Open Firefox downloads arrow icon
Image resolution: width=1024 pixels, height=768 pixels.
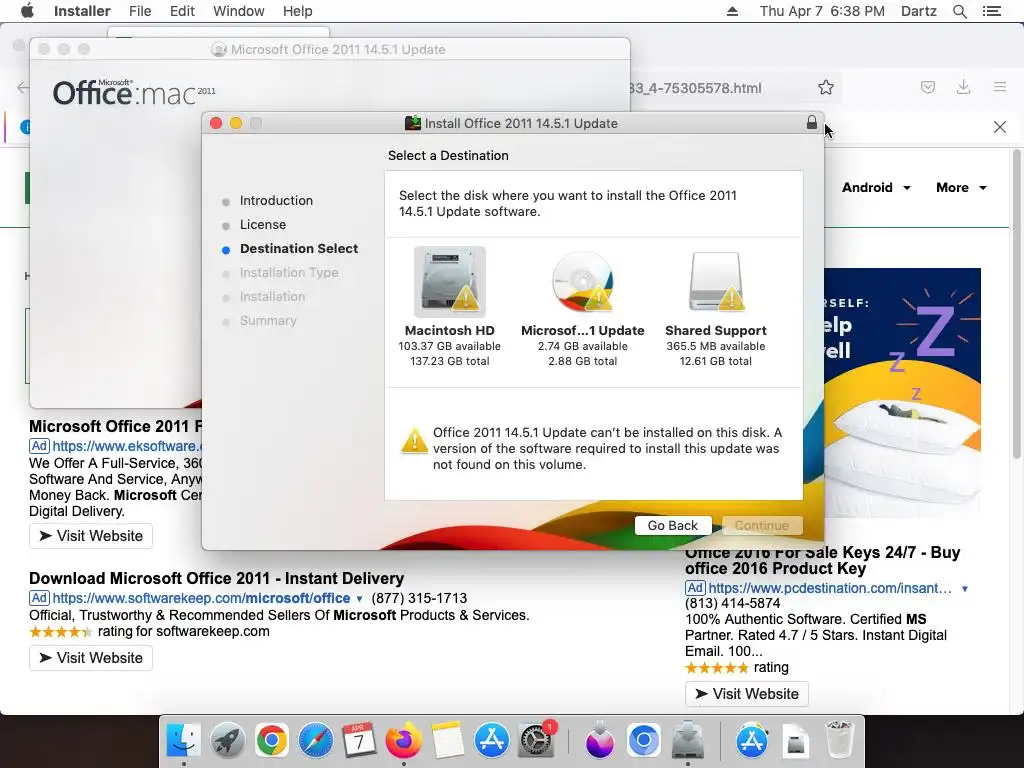[963, 88]
